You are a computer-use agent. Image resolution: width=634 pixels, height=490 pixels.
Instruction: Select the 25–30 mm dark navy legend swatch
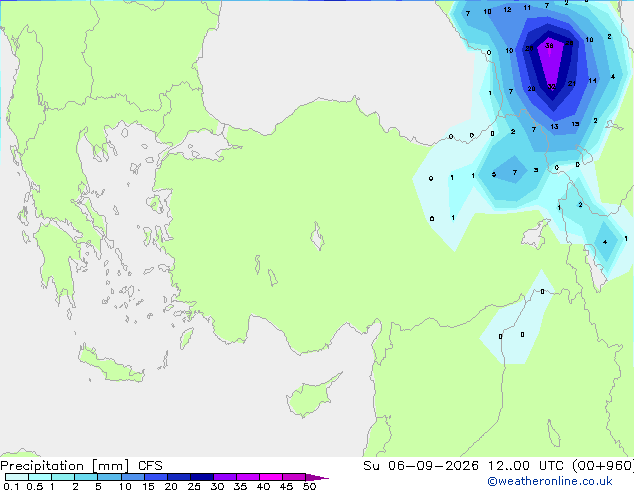(x=201, y=477)
